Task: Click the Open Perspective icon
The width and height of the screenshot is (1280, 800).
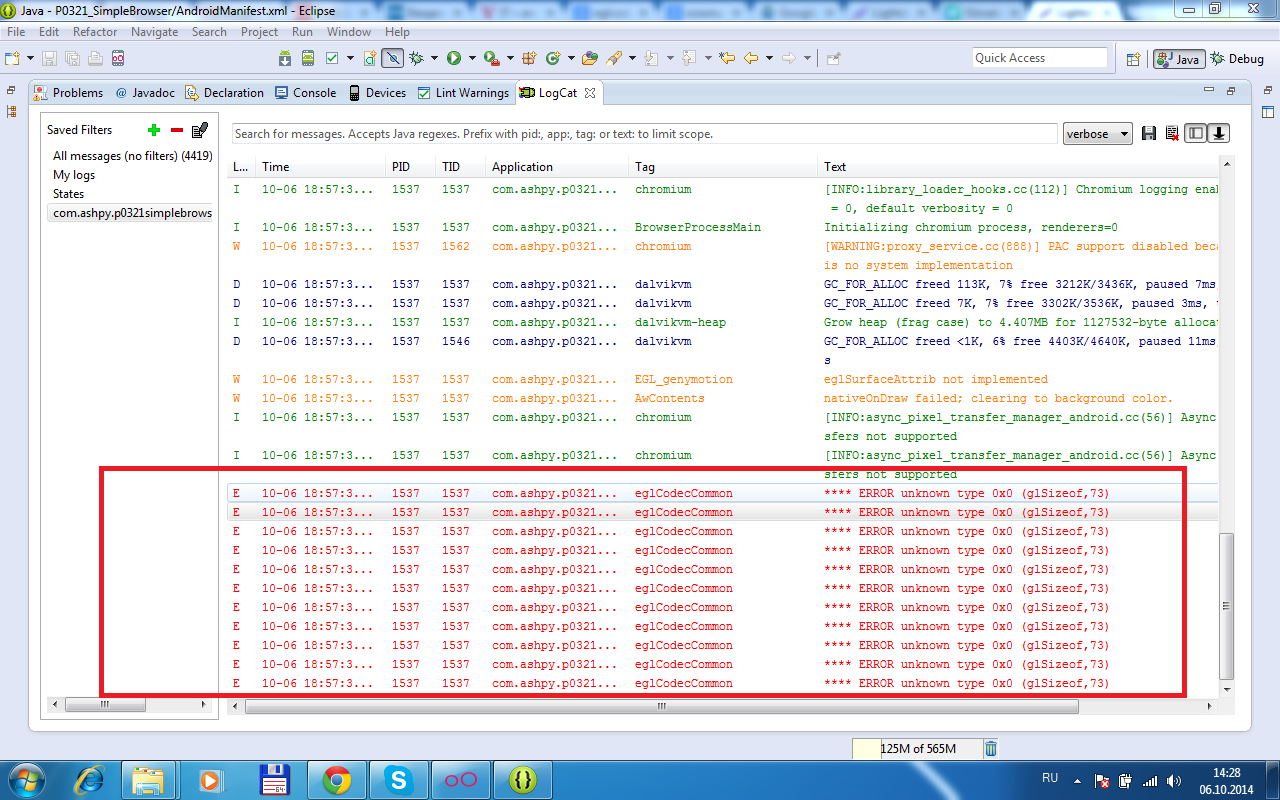Action: tap(1133, 59)
